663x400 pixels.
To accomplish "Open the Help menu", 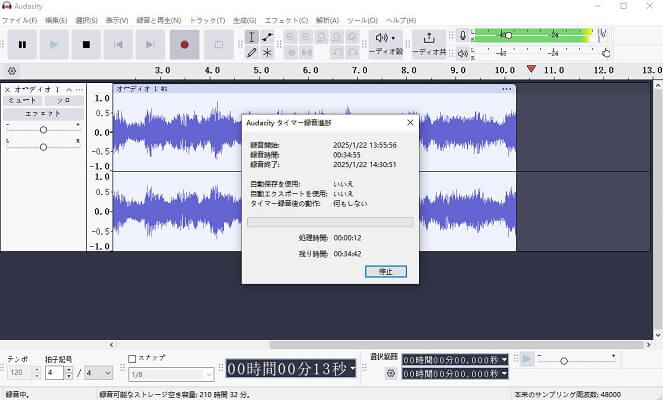I will (x=401, y=20).
